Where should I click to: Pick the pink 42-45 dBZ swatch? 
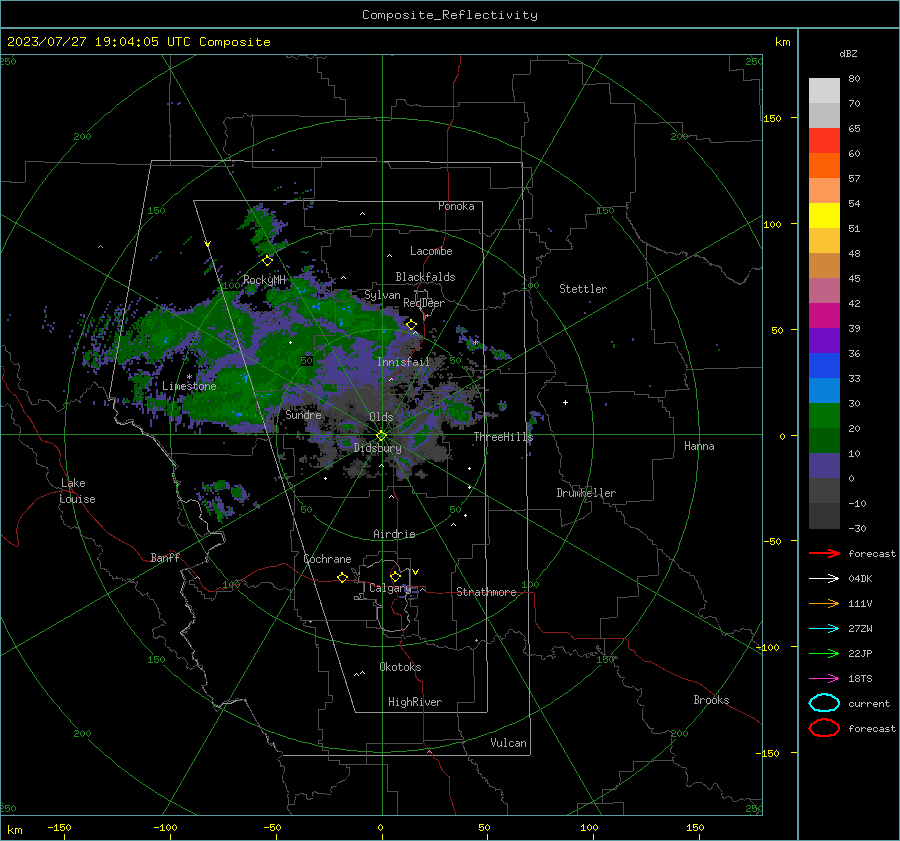pyautogui.click(x=824, y=290)
